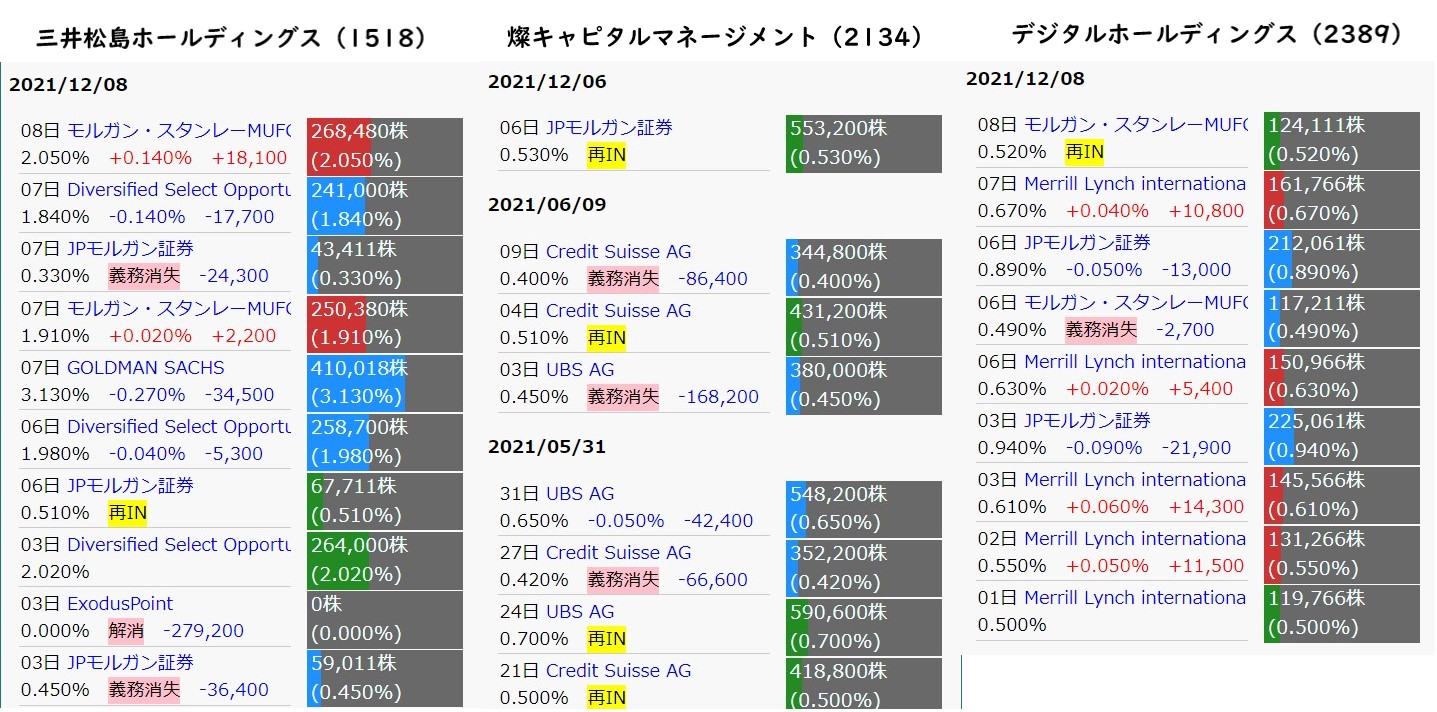The image size is (1437, 712).
Task: Open the ExodusPoint institution link
Action: tap(119, 603)
